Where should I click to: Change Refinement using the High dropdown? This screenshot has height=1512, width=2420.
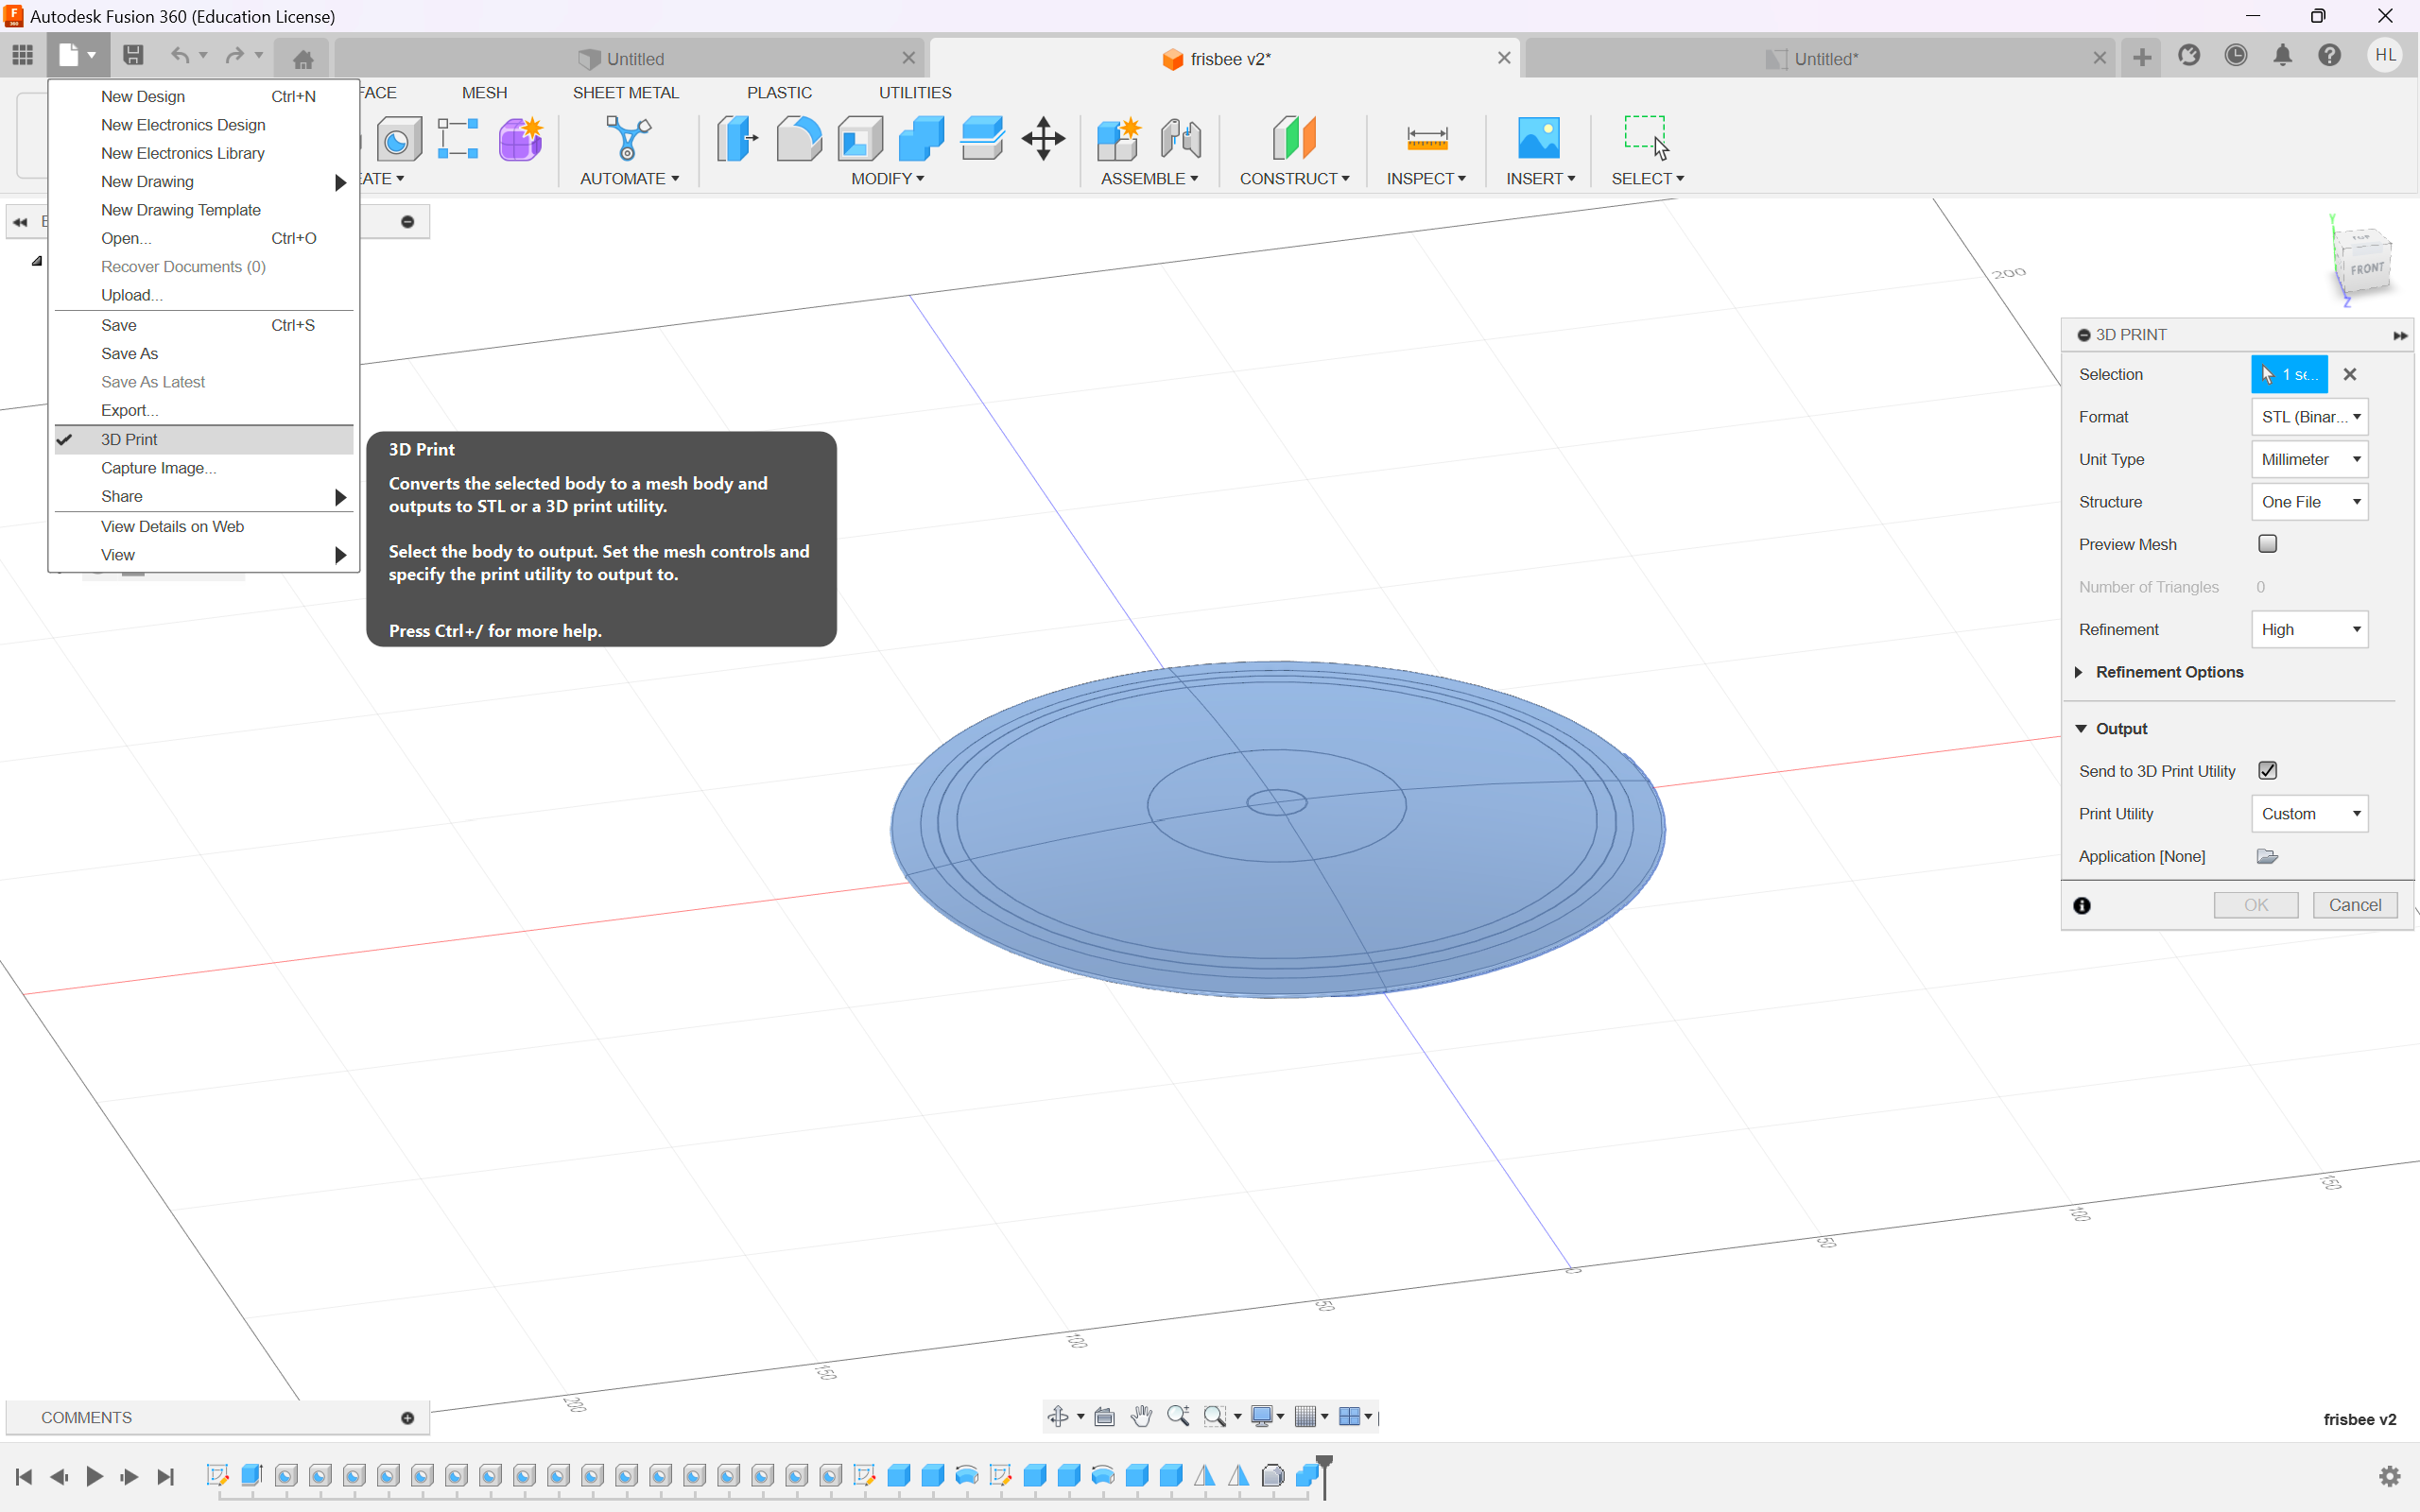[x=2309, y=629]
